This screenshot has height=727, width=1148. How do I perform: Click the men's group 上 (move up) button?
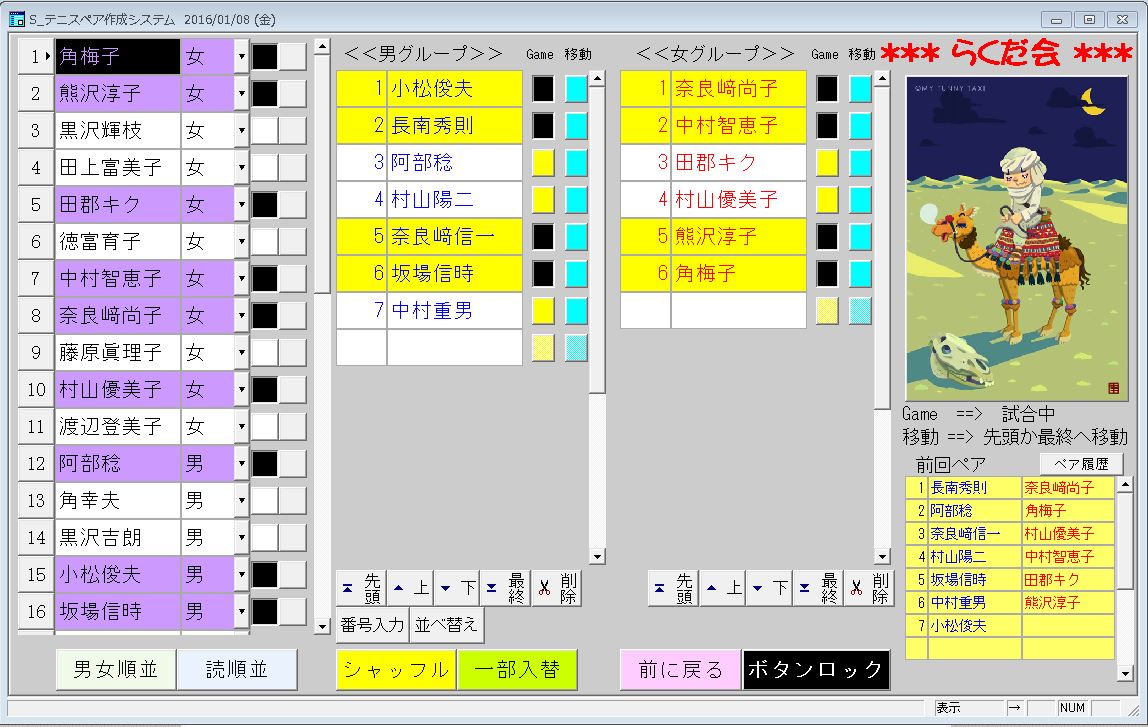tap(410, 589)
